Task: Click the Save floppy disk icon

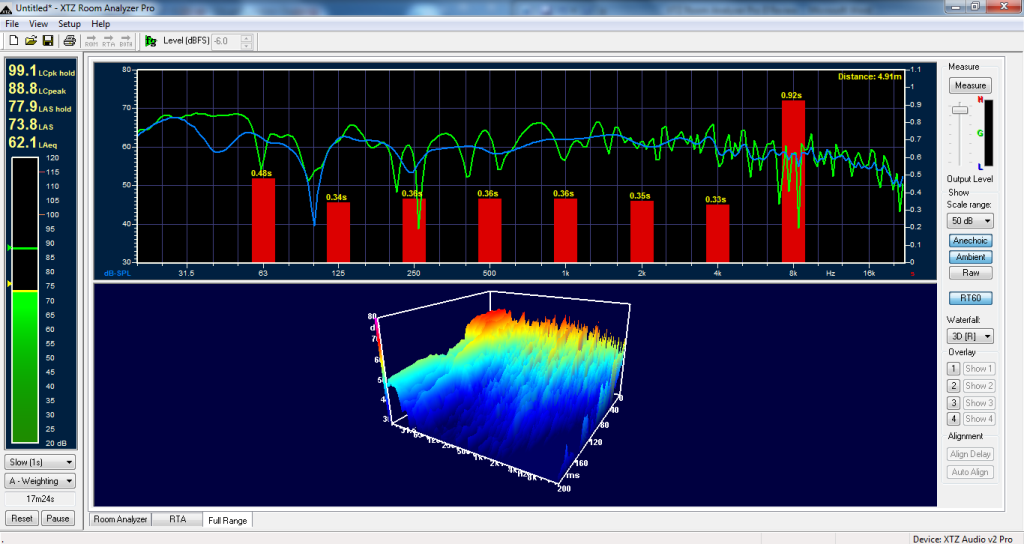Action: (47, 41)
